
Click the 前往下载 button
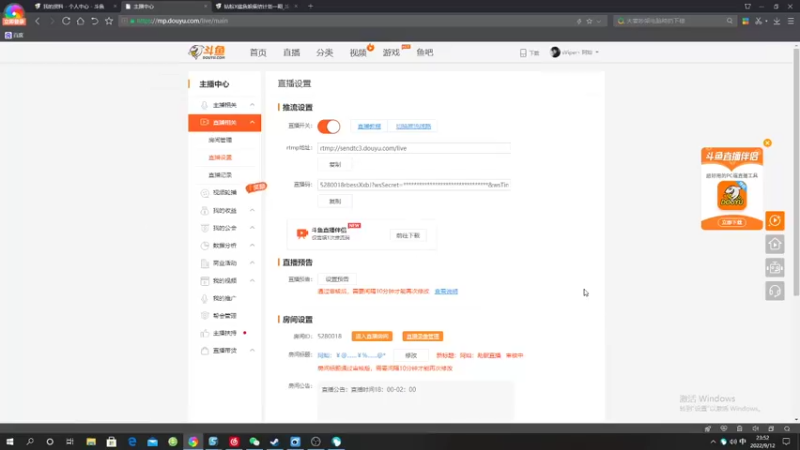pyautogui.click(x=408, y=235)
